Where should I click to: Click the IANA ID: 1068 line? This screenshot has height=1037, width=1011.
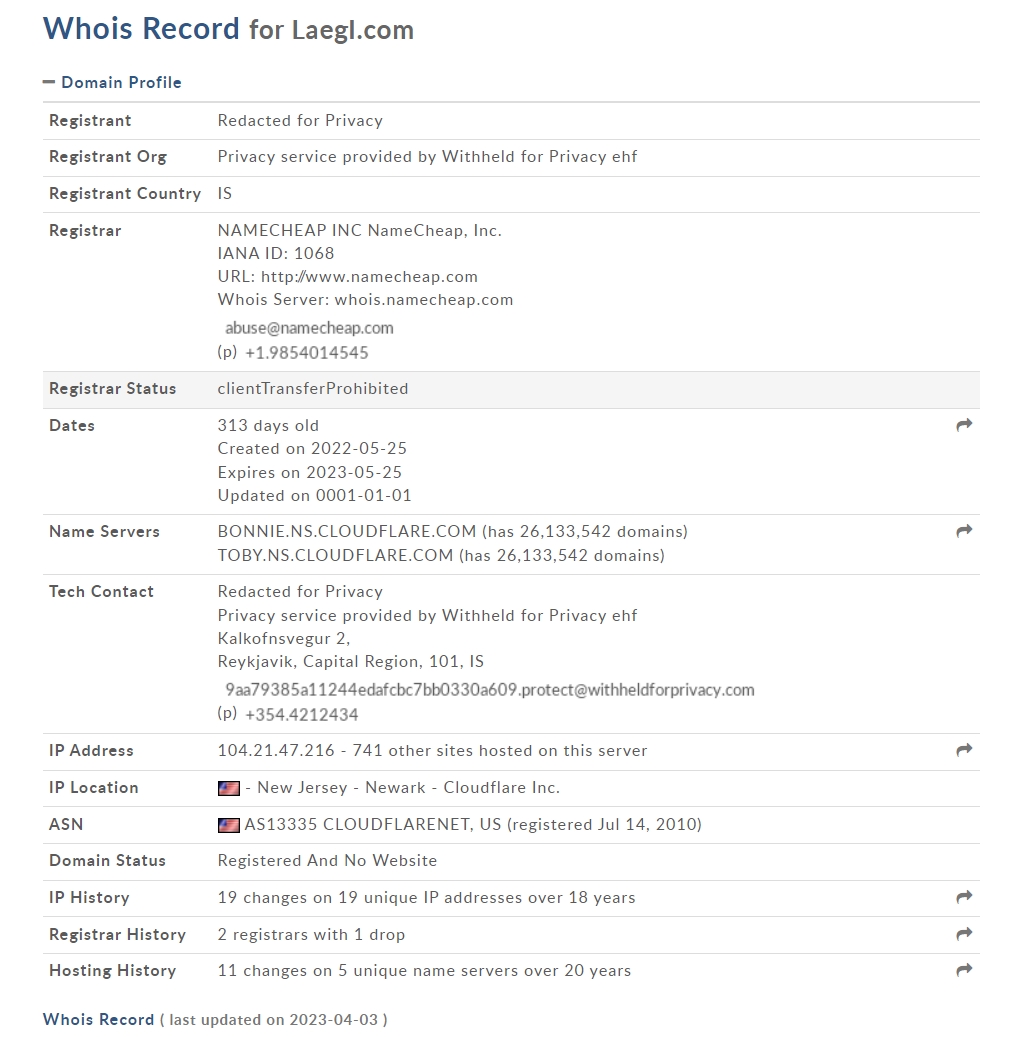pyautogui.click(x=276, y=253)
